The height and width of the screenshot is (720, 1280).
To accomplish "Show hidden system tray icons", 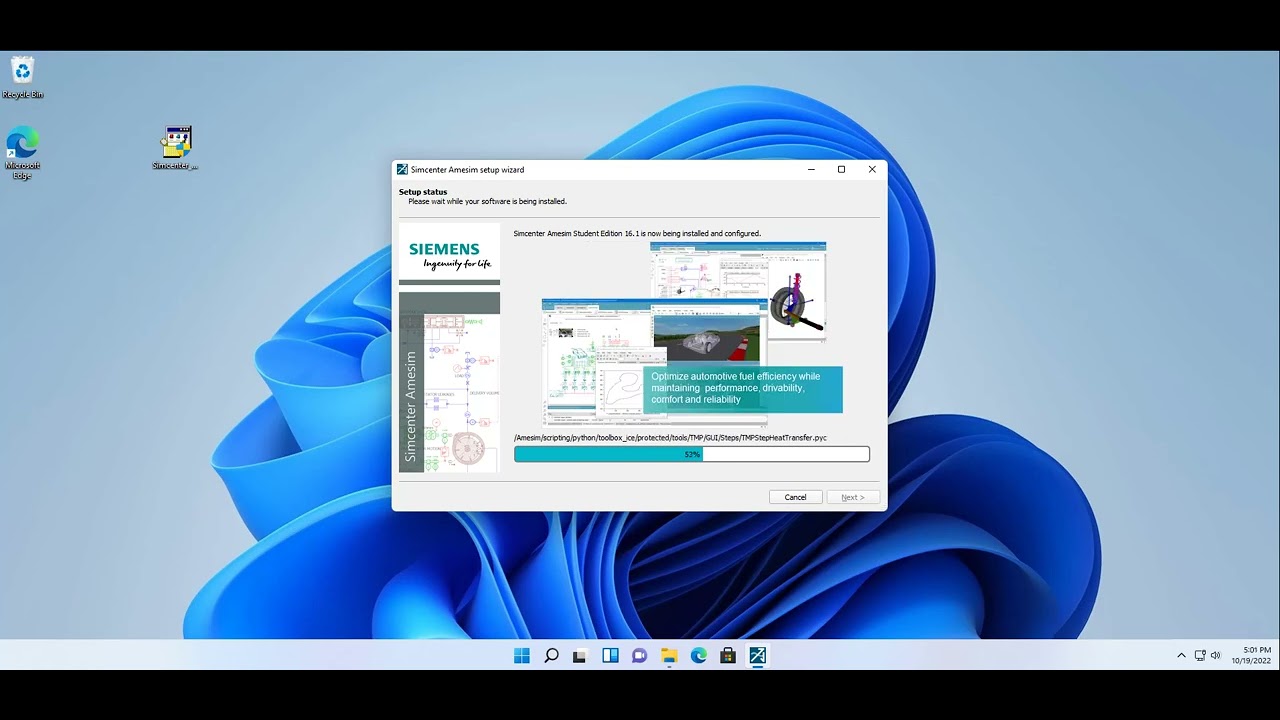I will tap(1181, 656).
